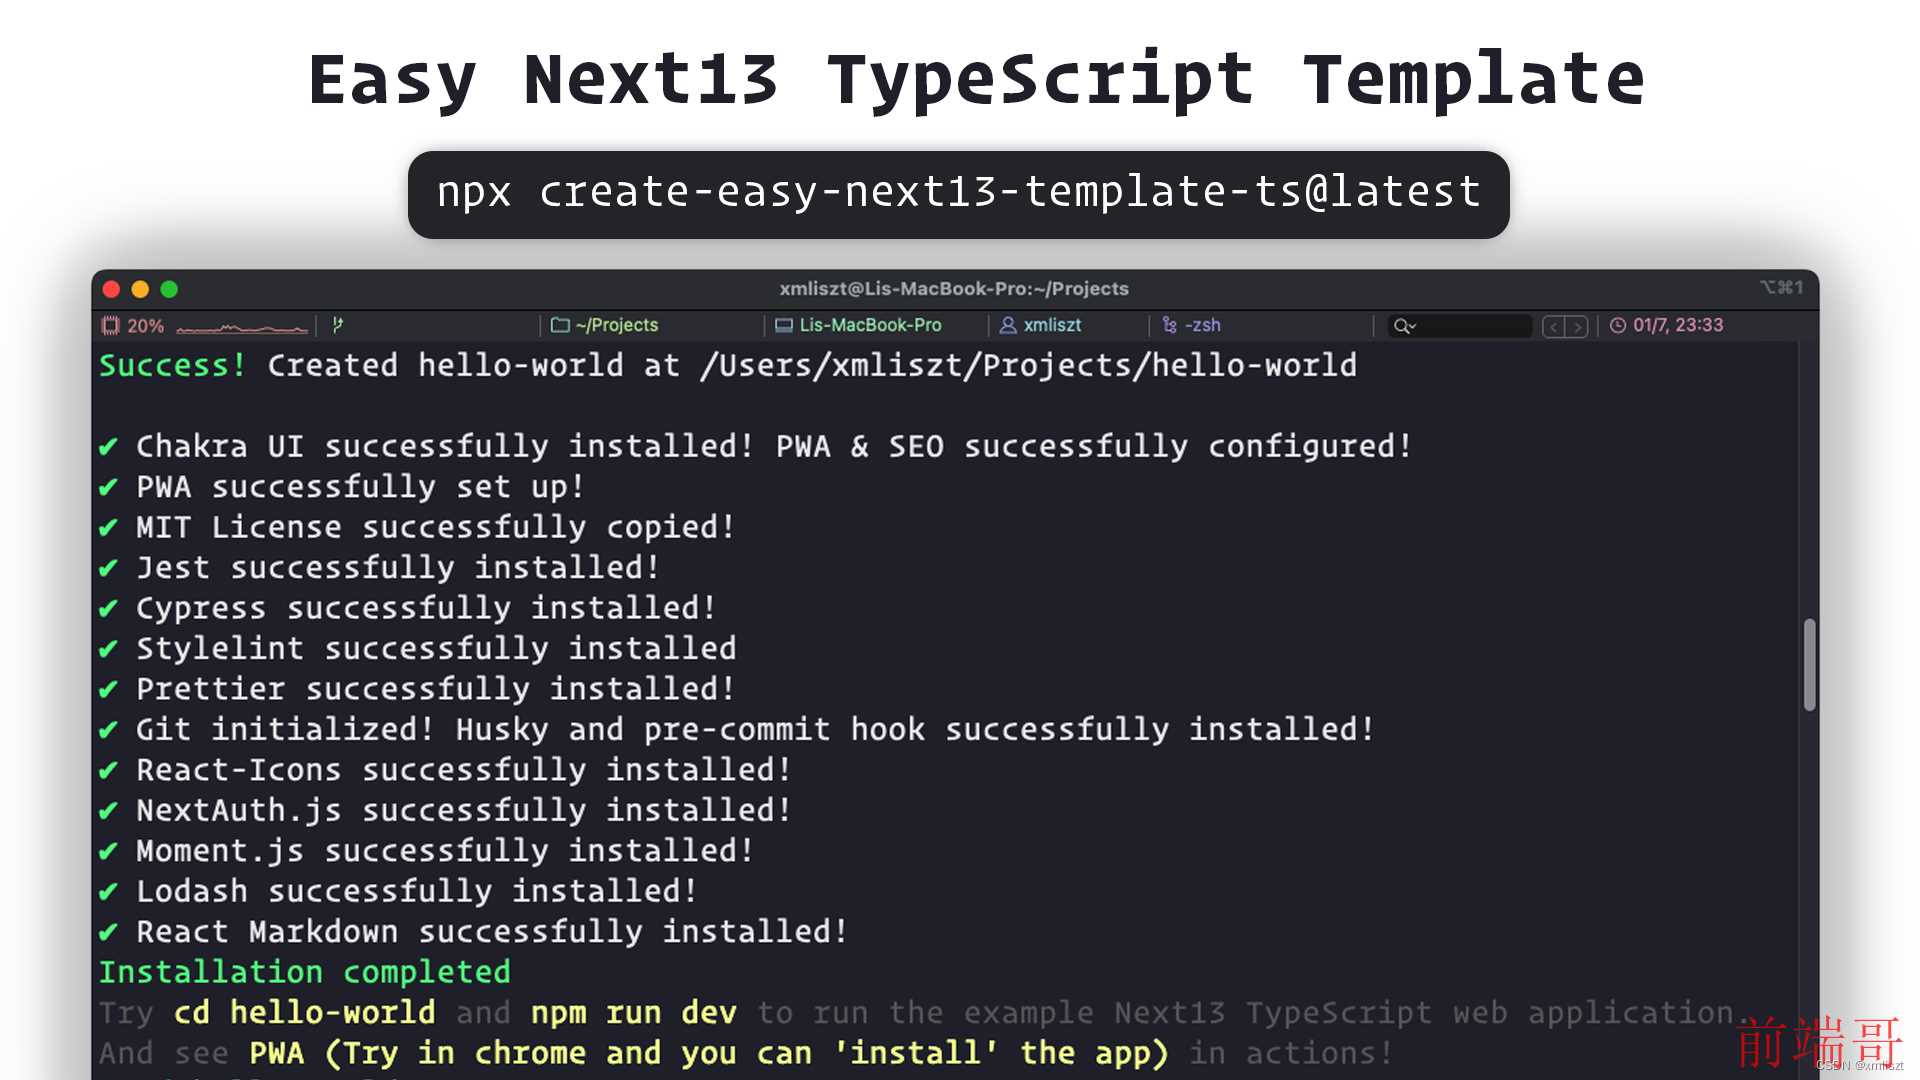Image resolution: width=1920 pixels, height=1080 pixels.
Task: Click the git branch icon in status bar
Action: coord(338,325)
